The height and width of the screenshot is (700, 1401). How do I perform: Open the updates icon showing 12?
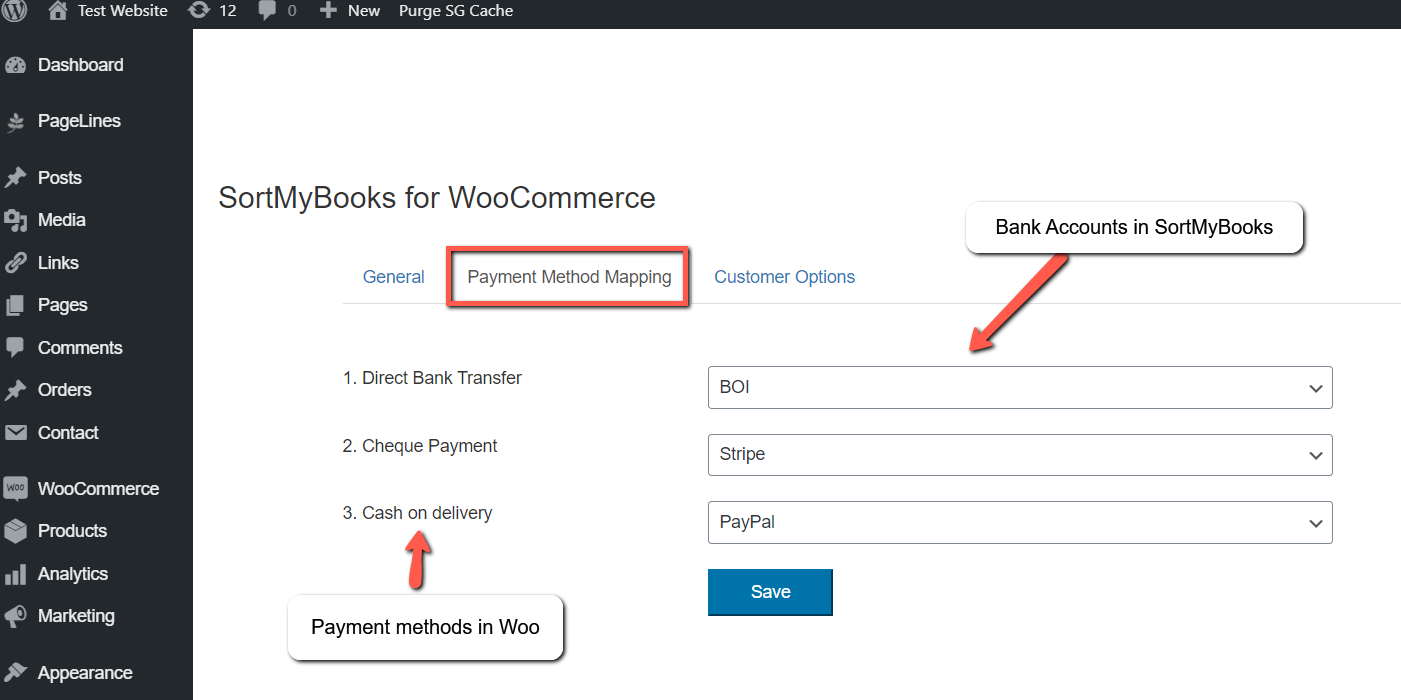199,11
